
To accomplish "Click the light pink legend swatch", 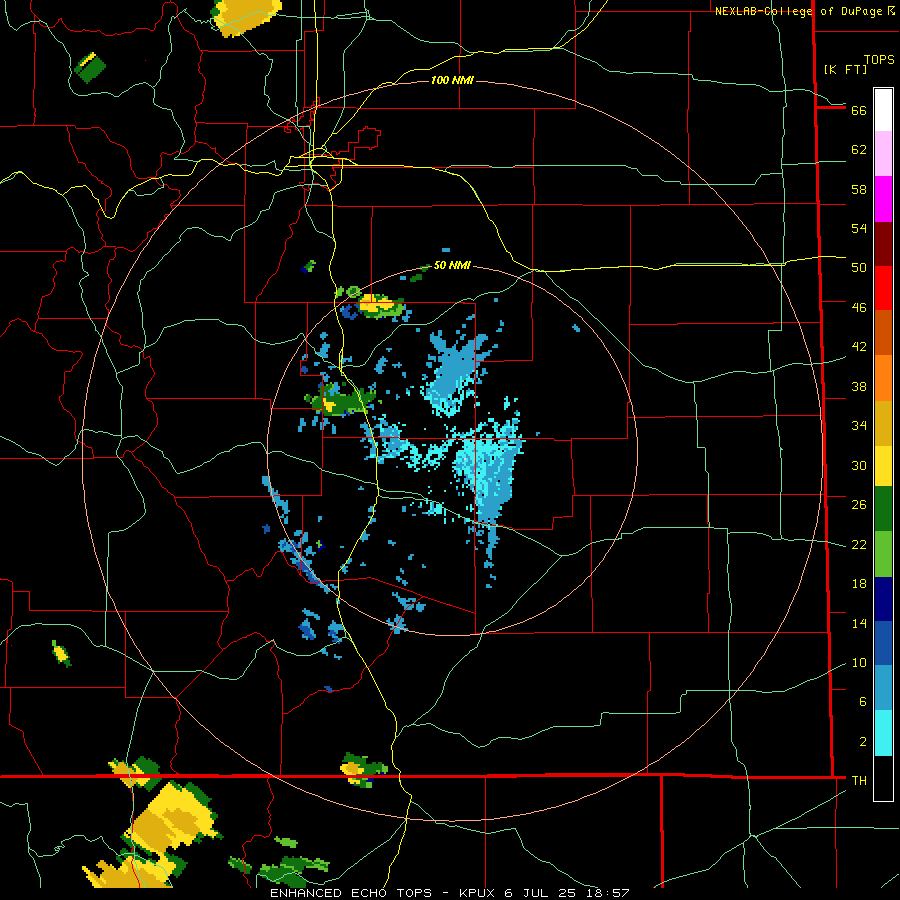I will tap(883, 153).
